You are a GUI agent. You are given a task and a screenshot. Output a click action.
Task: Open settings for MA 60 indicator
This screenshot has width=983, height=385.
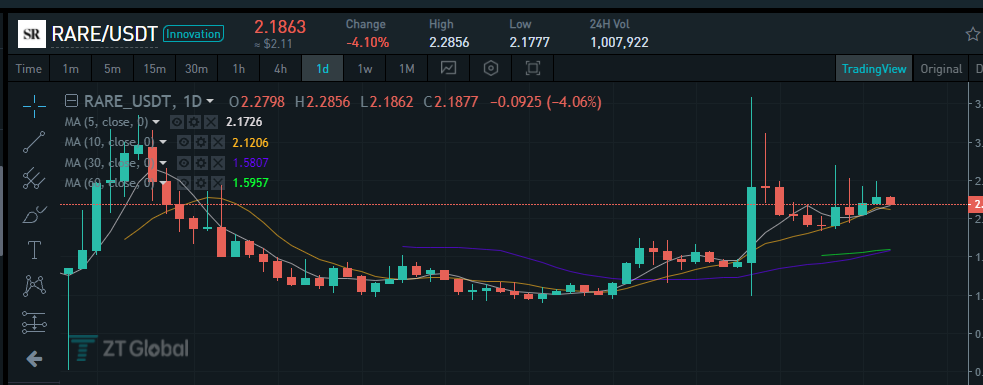click(x=201, y=183)
